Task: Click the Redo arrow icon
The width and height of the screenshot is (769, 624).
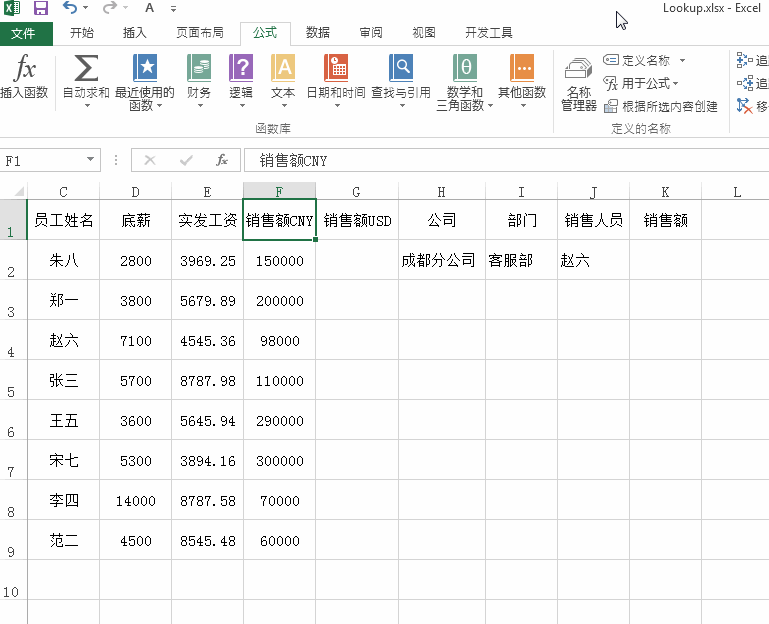Action: tap(110, 7)
